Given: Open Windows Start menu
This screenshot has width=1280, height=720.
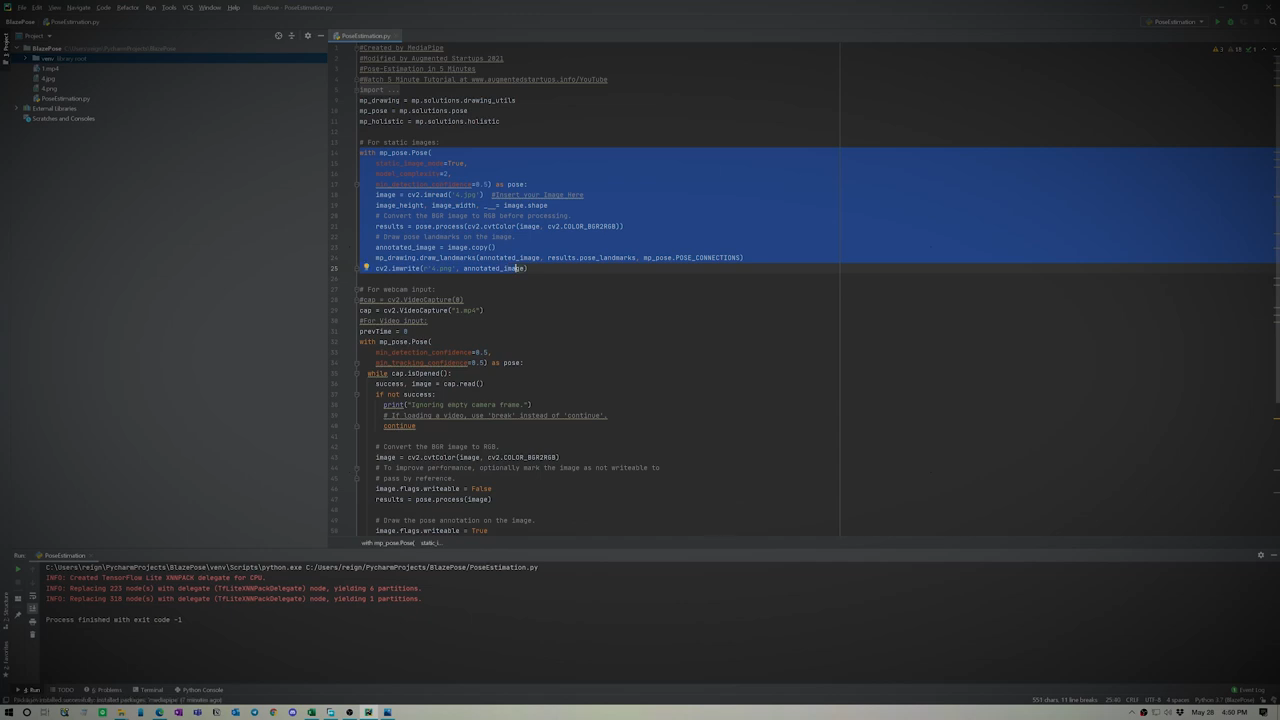Looking at the screenshot, I should pyautogui.click(x=7, y=713).
